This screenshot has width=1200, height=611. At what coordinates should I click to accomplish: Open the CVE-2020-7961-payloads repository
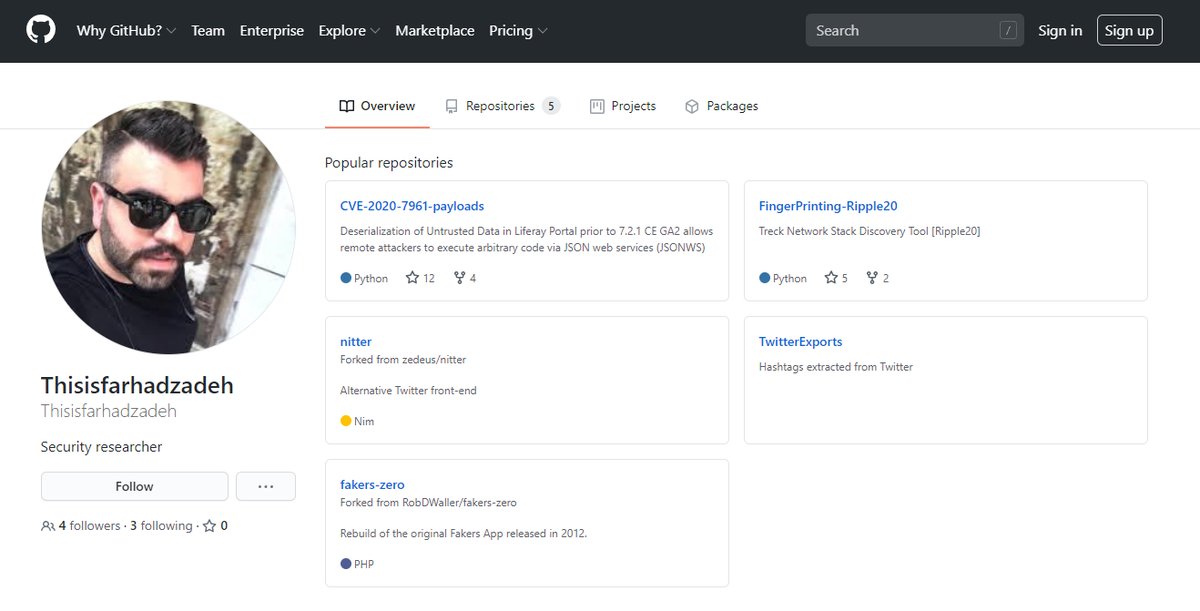412,206
